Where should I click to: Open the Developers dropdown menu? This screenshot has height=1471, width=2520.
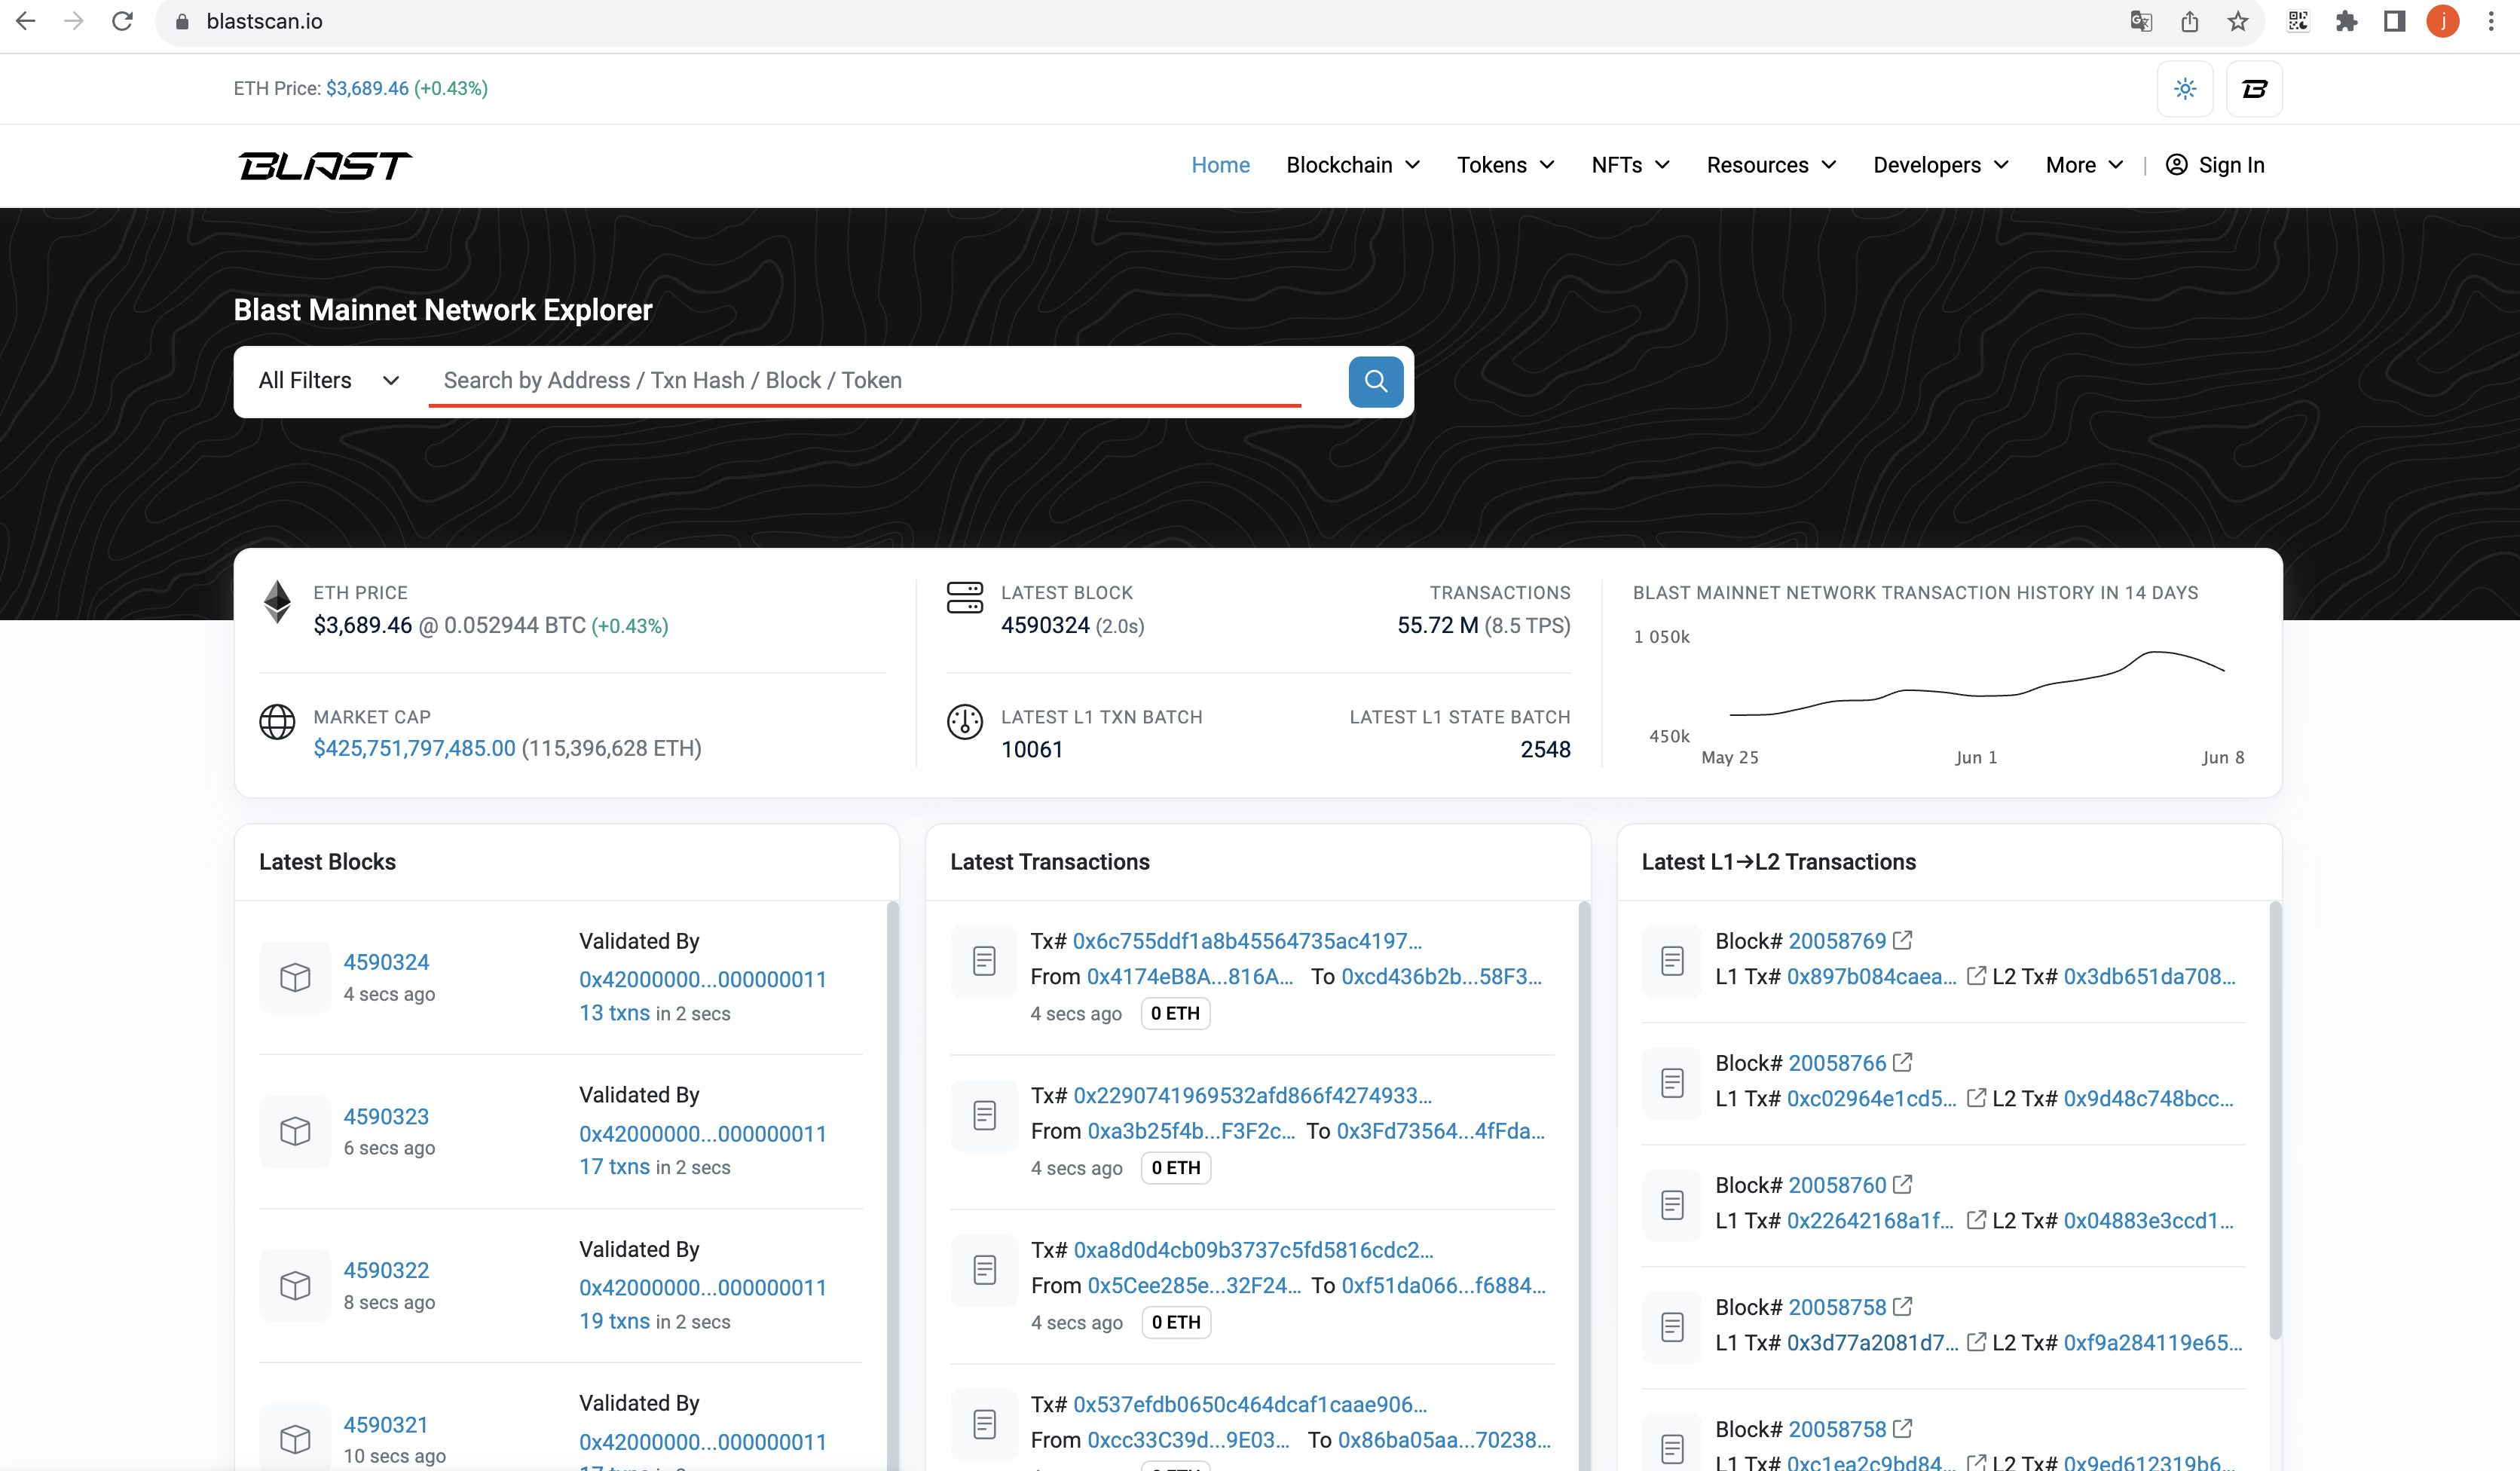[1940, 165]
